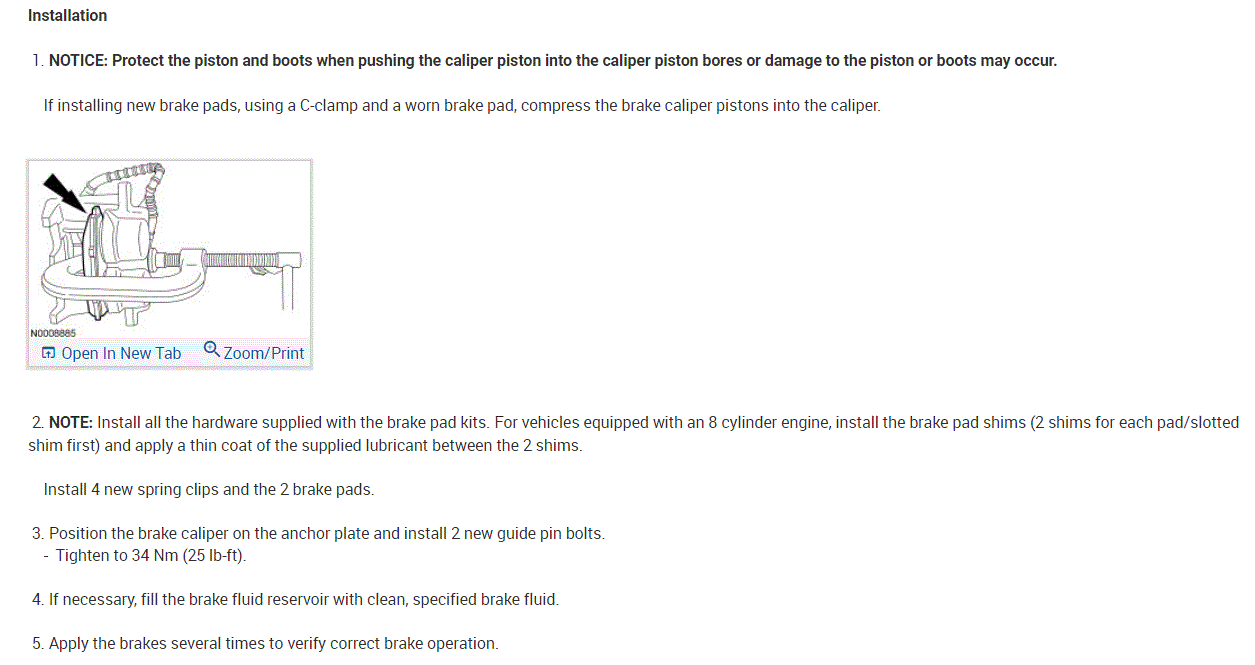Click the N0008885 image ID label
The image size is (1255, 665).
(x=53, y=332)
